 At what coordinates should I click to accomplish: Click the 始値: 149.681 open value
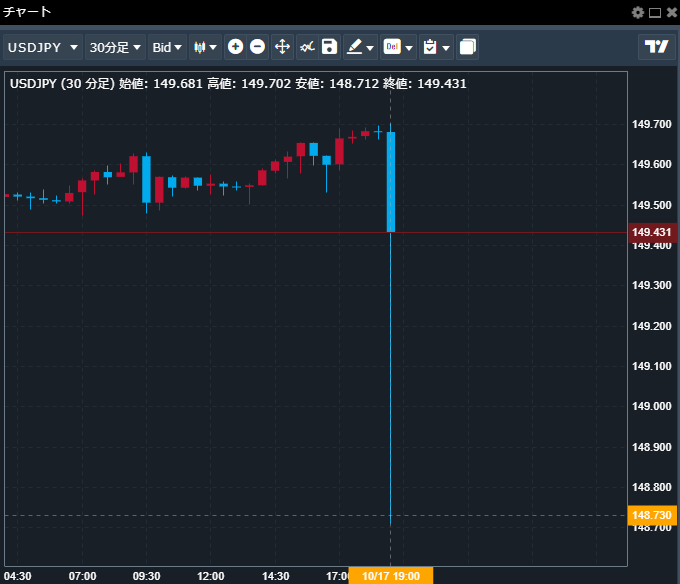[161, 83]
